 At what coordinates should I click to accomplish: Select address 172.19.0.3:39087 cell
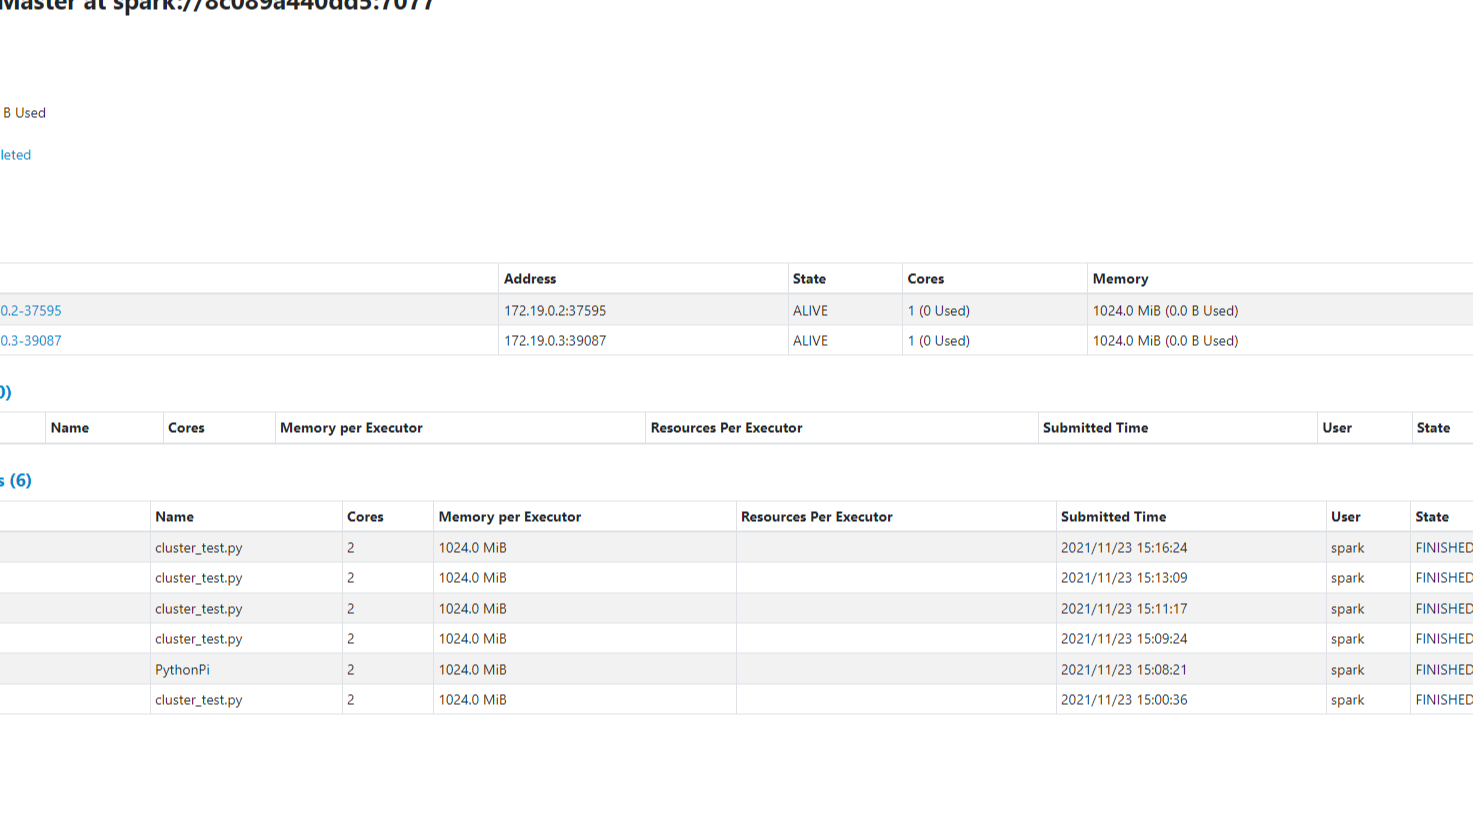[555, 341]
